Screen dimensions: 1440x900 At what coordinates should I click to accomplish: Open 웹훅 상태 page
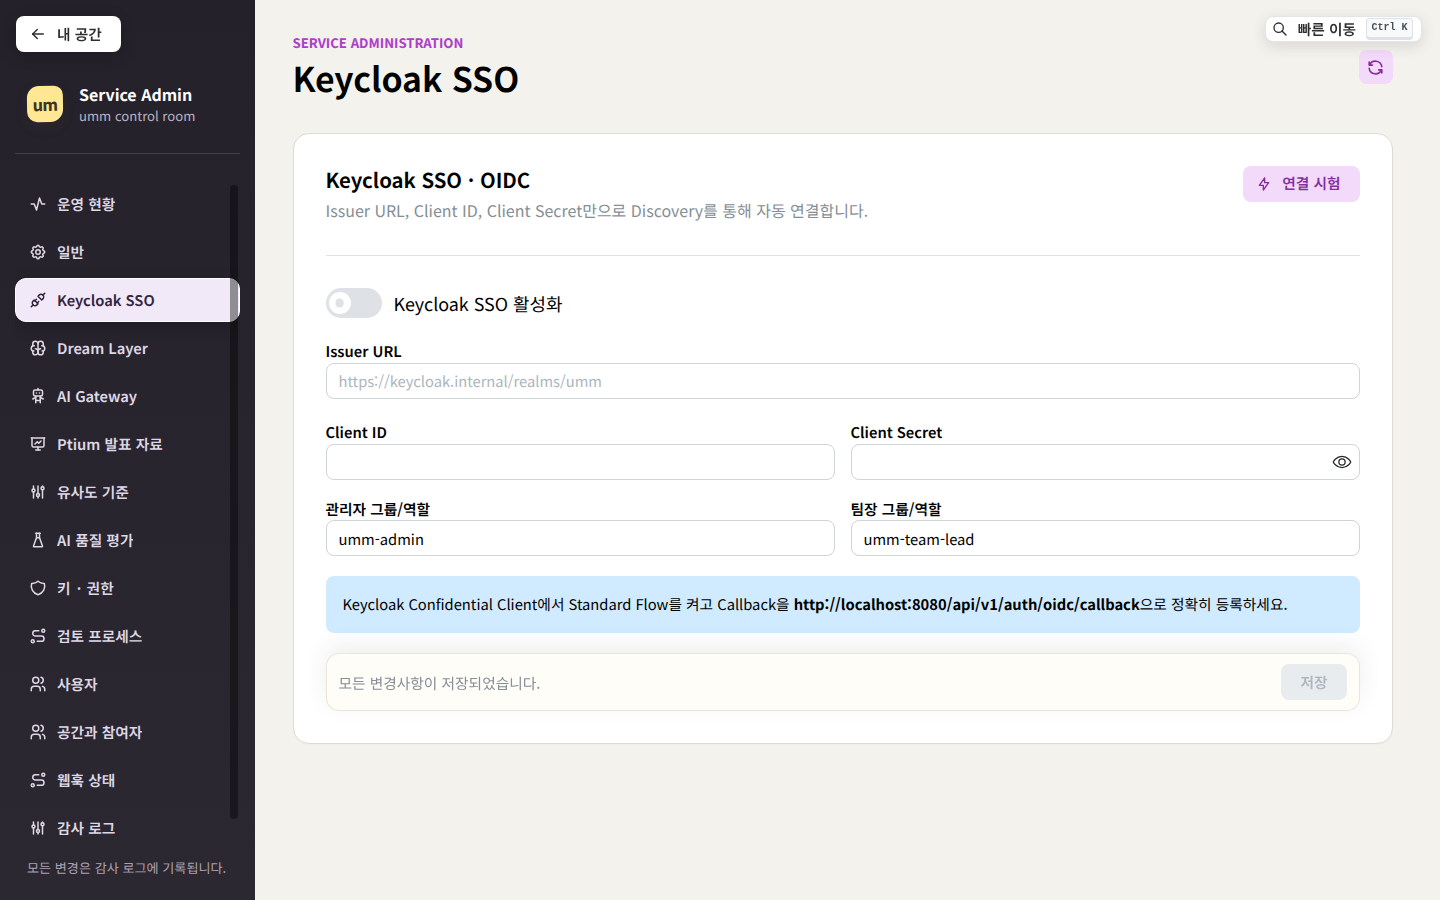pos(127,780)
